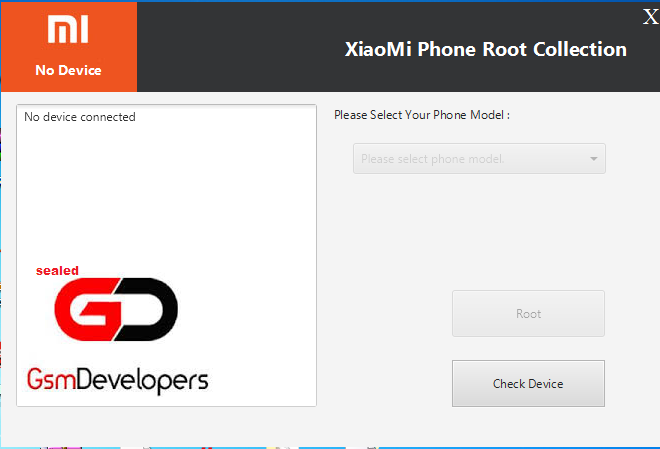Click the disabled Root button
Viewport: 660px width, 449px height.
(528, 314)
